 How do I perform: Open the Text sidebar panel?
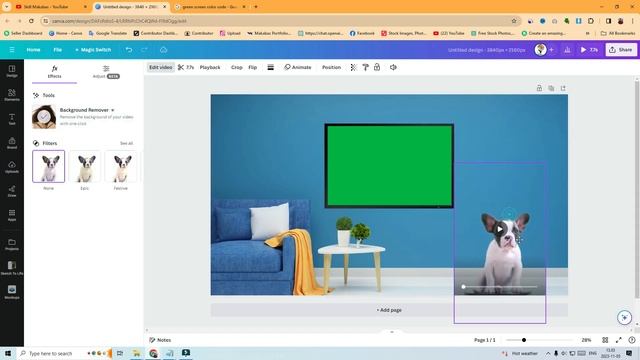point(12,119)
